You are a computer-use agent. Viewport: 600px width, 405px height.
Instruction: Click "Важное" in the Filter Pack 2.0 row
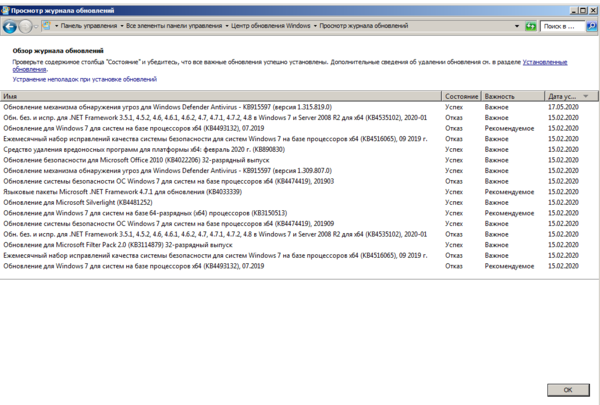pyautogui.click(x=497, y=245)
